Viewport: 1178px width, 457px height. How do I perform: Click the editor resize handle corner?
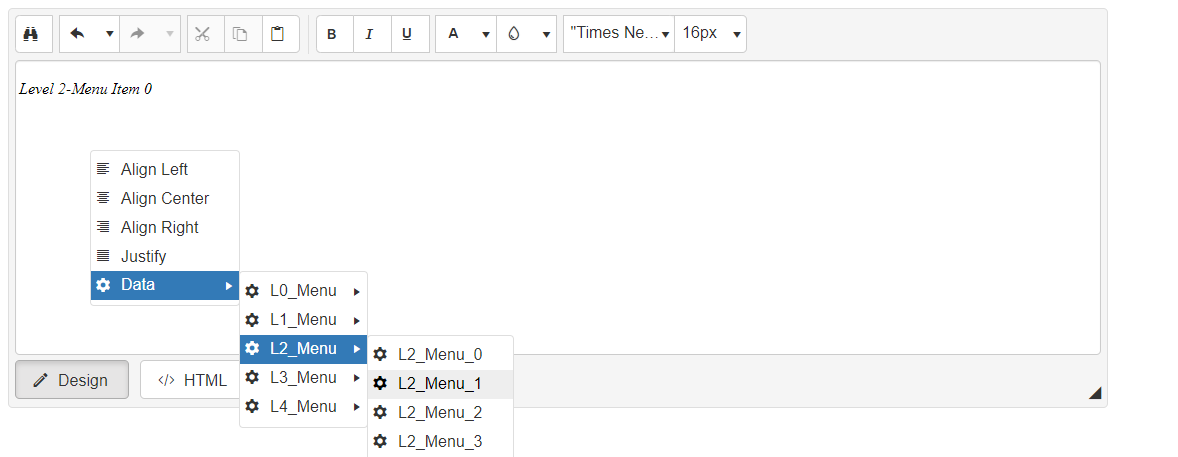pos(1095,394)
